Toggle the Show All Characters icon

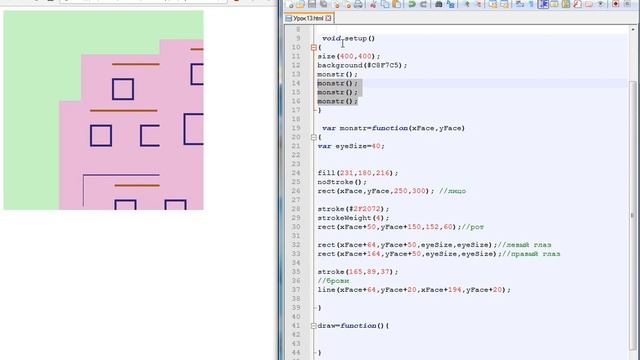[531, 4]
